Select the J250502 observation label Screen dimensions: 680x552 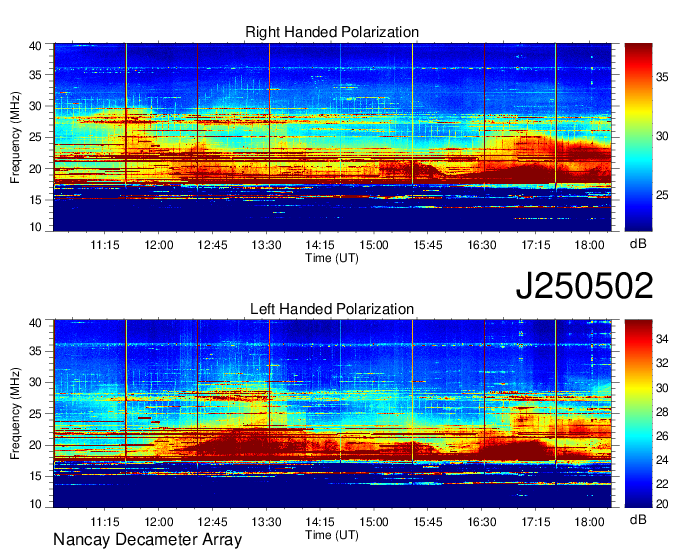click(584, 286)
